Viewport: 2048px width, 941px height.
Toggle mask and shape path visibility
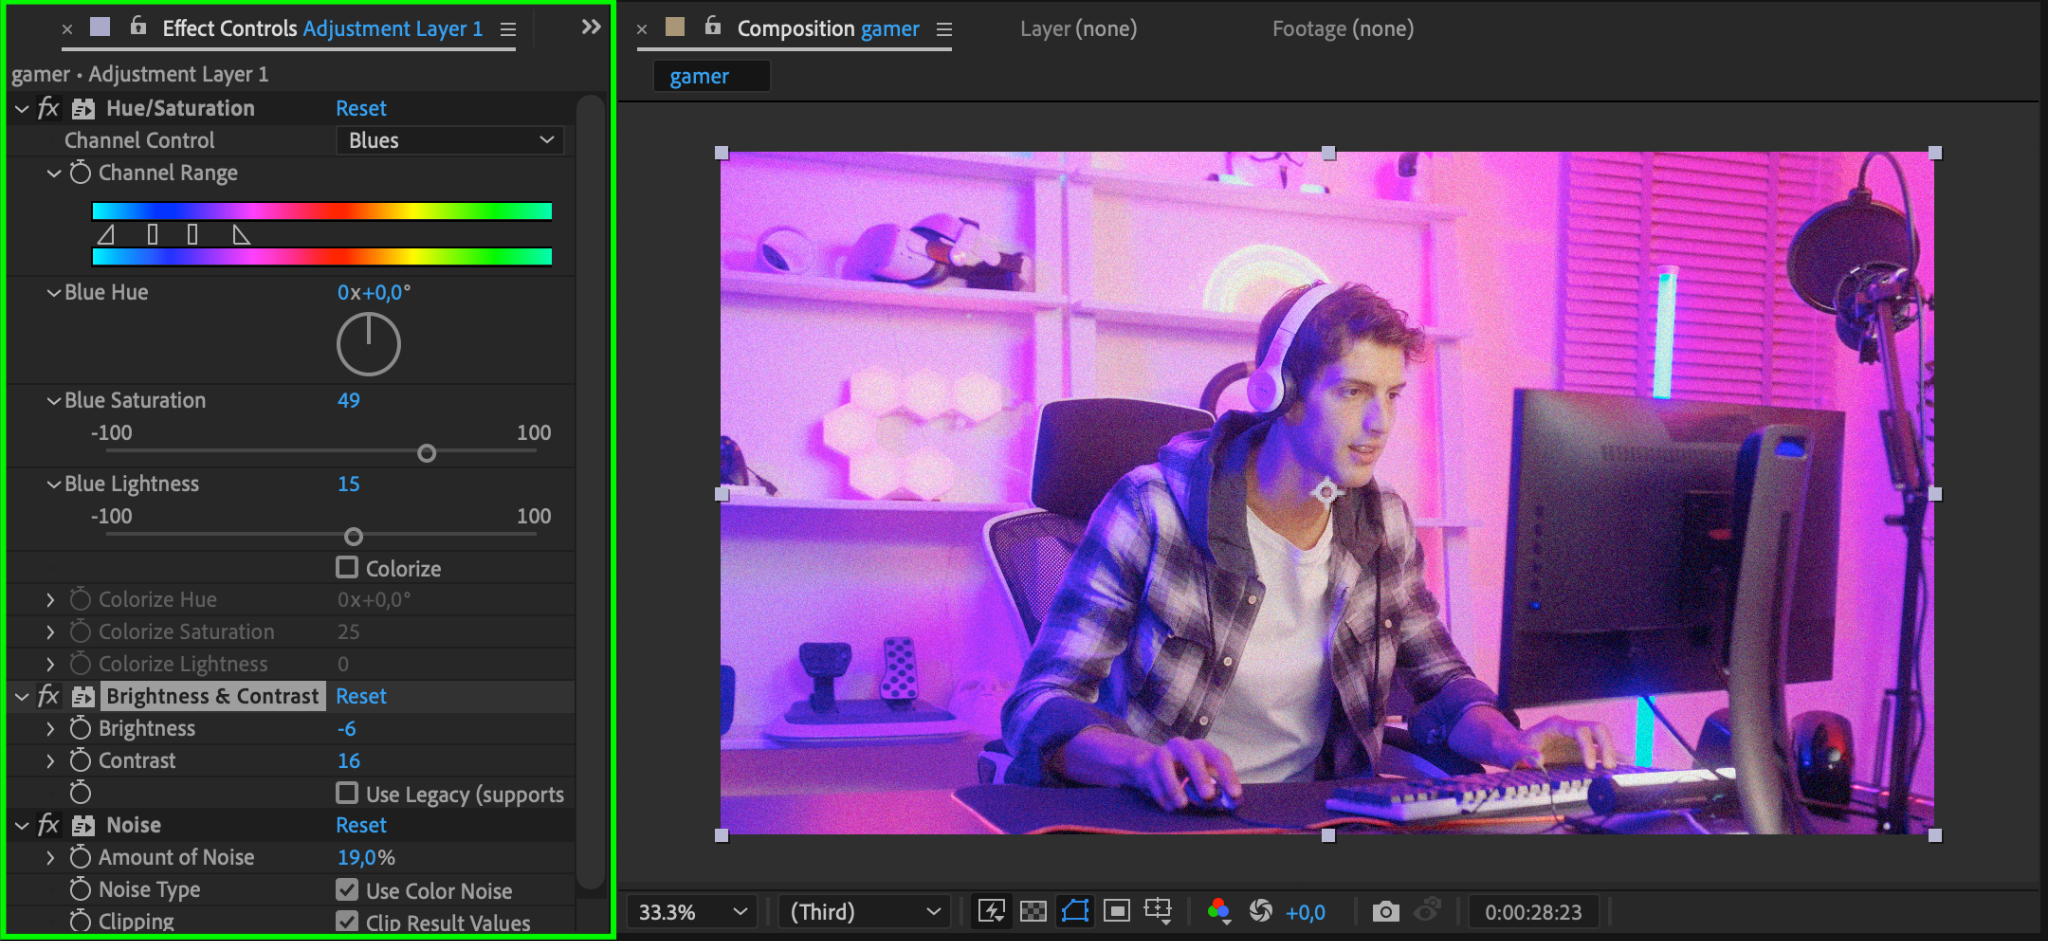(x=1075, y=911)
